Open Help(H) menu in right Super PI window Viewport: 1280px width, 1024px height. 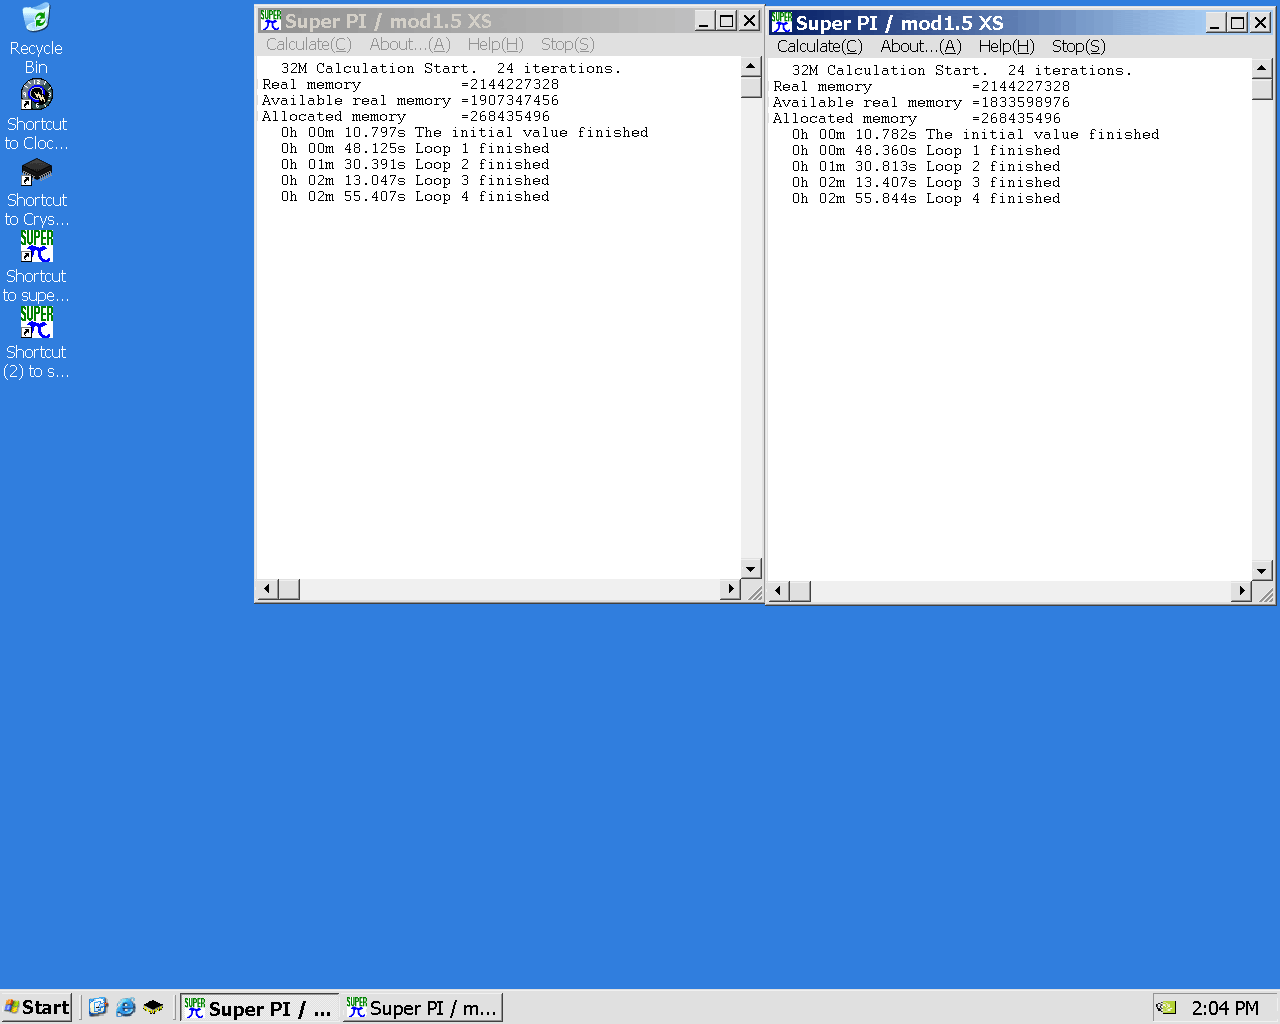(x=1006, y=46)
